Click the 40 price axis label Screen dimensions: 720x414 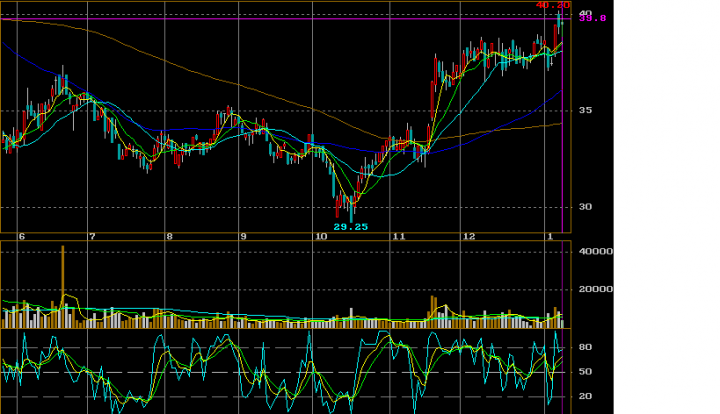point(585,12)
